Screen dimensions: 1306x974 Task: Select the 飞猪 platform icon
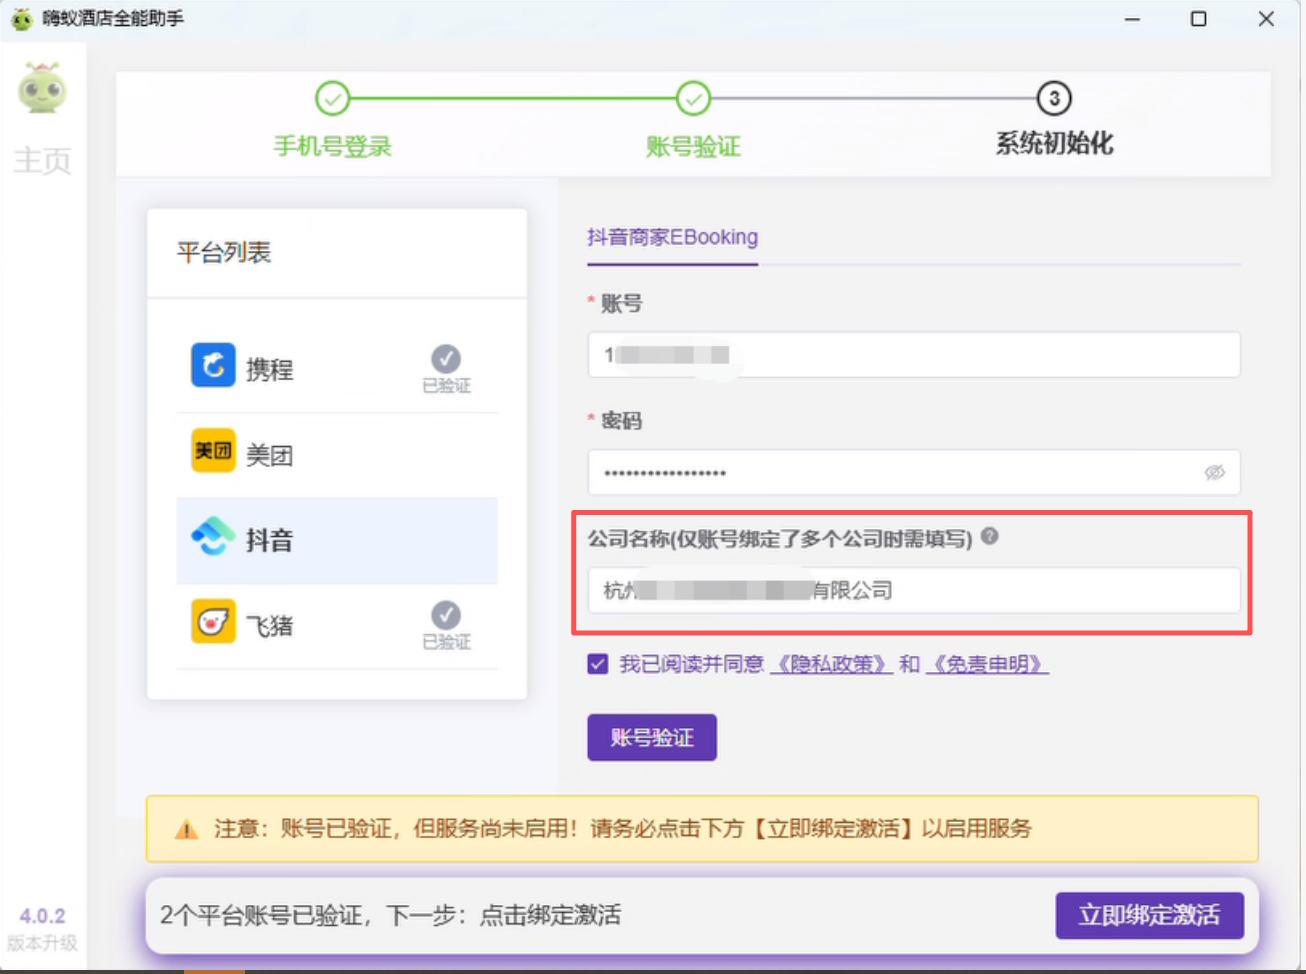pyautogui.click(x=213, y=622)
